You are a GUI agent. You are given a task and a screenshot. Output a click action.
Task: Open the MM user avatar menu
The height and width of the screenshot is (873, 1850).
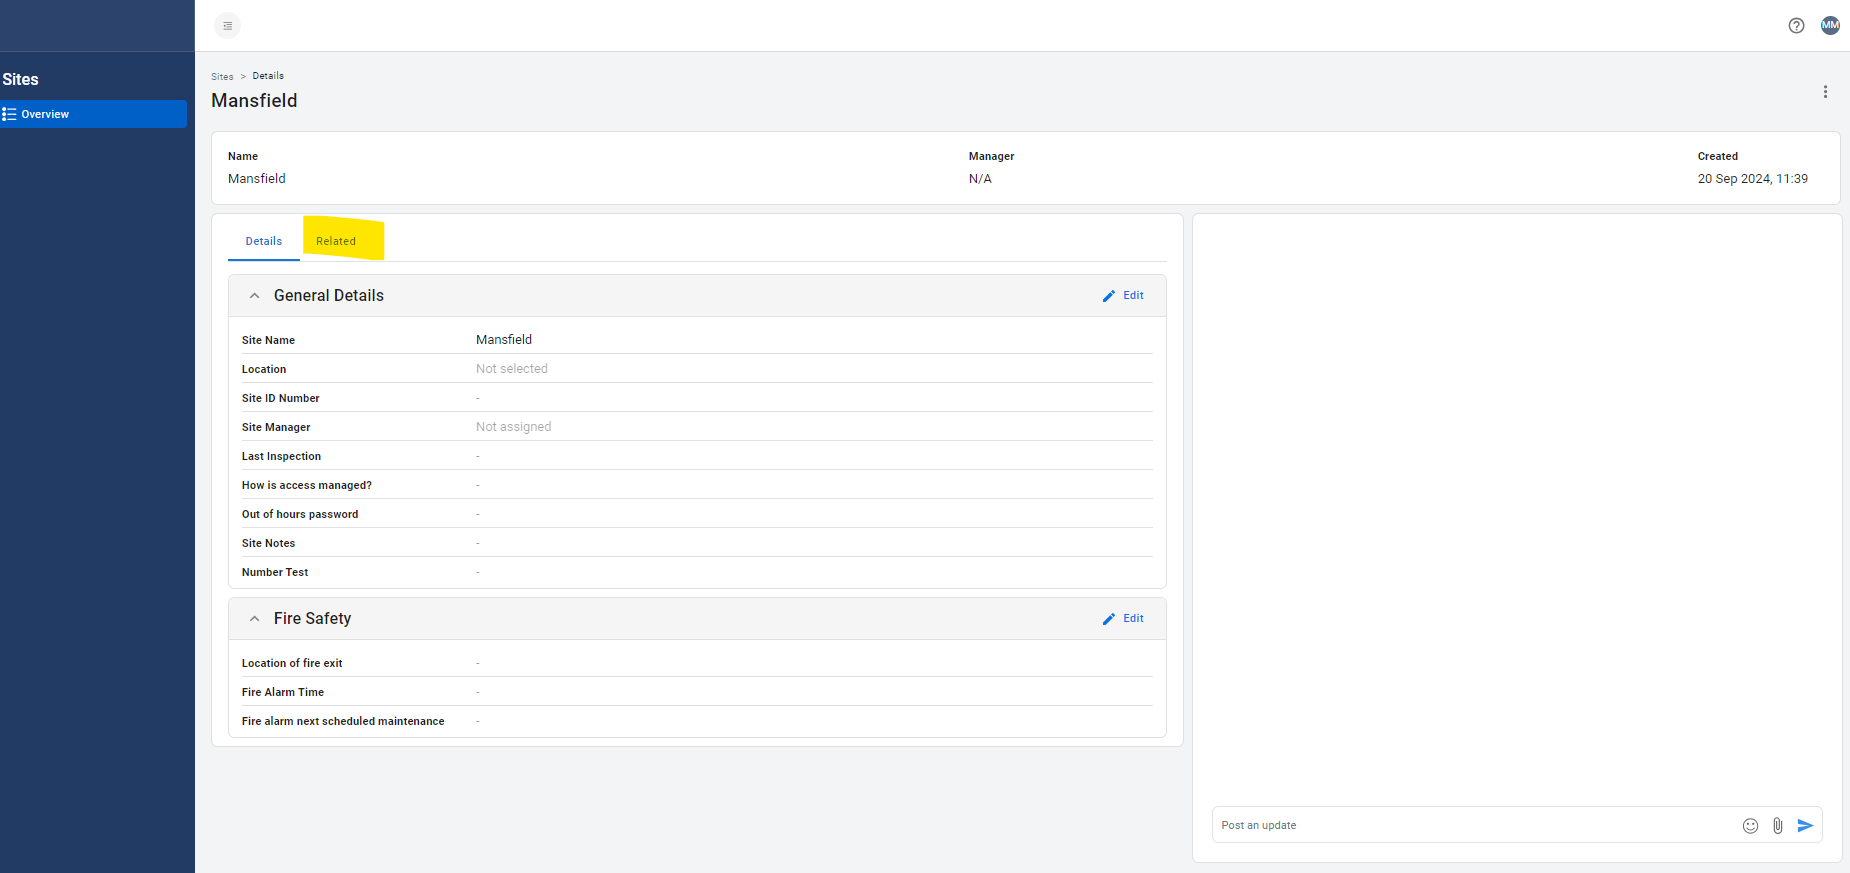(1829, 25)
